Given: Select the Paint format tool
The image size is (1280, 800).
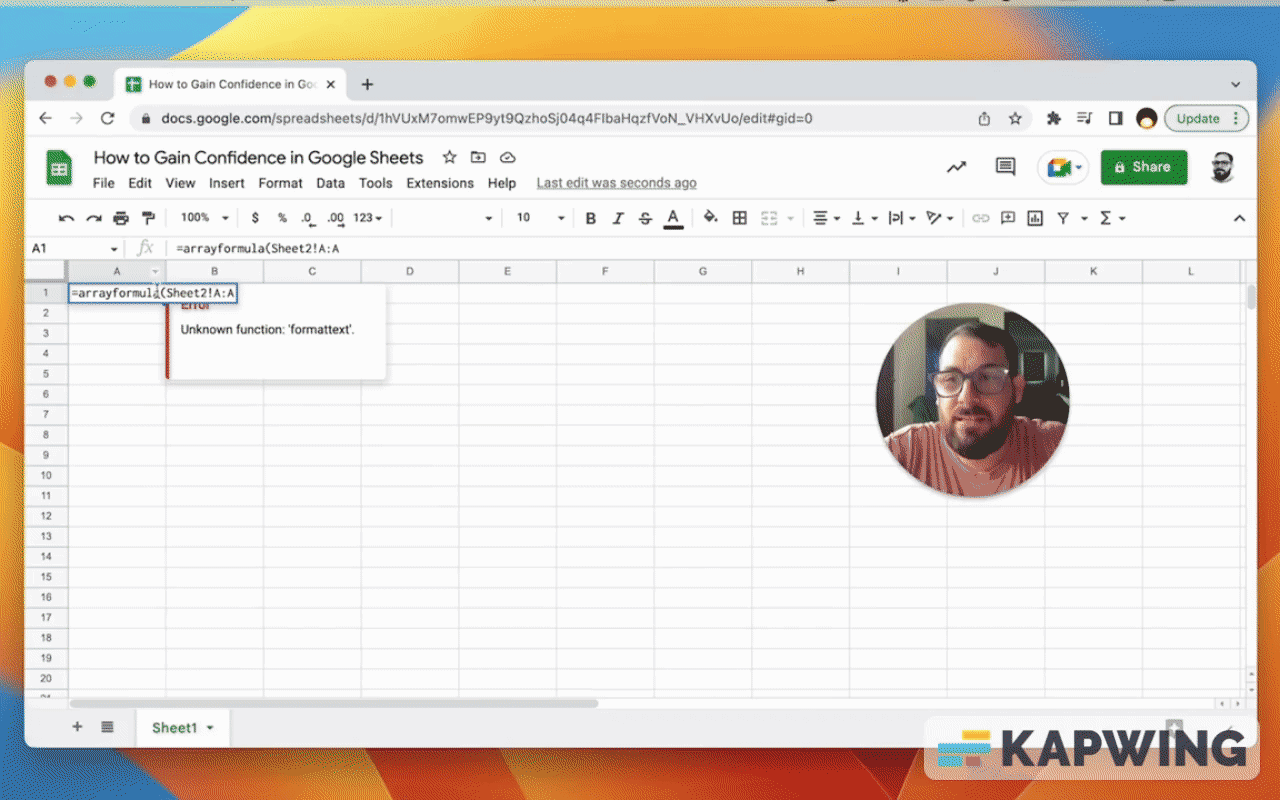Looking at the screenshot, I should tap(148, 218).
